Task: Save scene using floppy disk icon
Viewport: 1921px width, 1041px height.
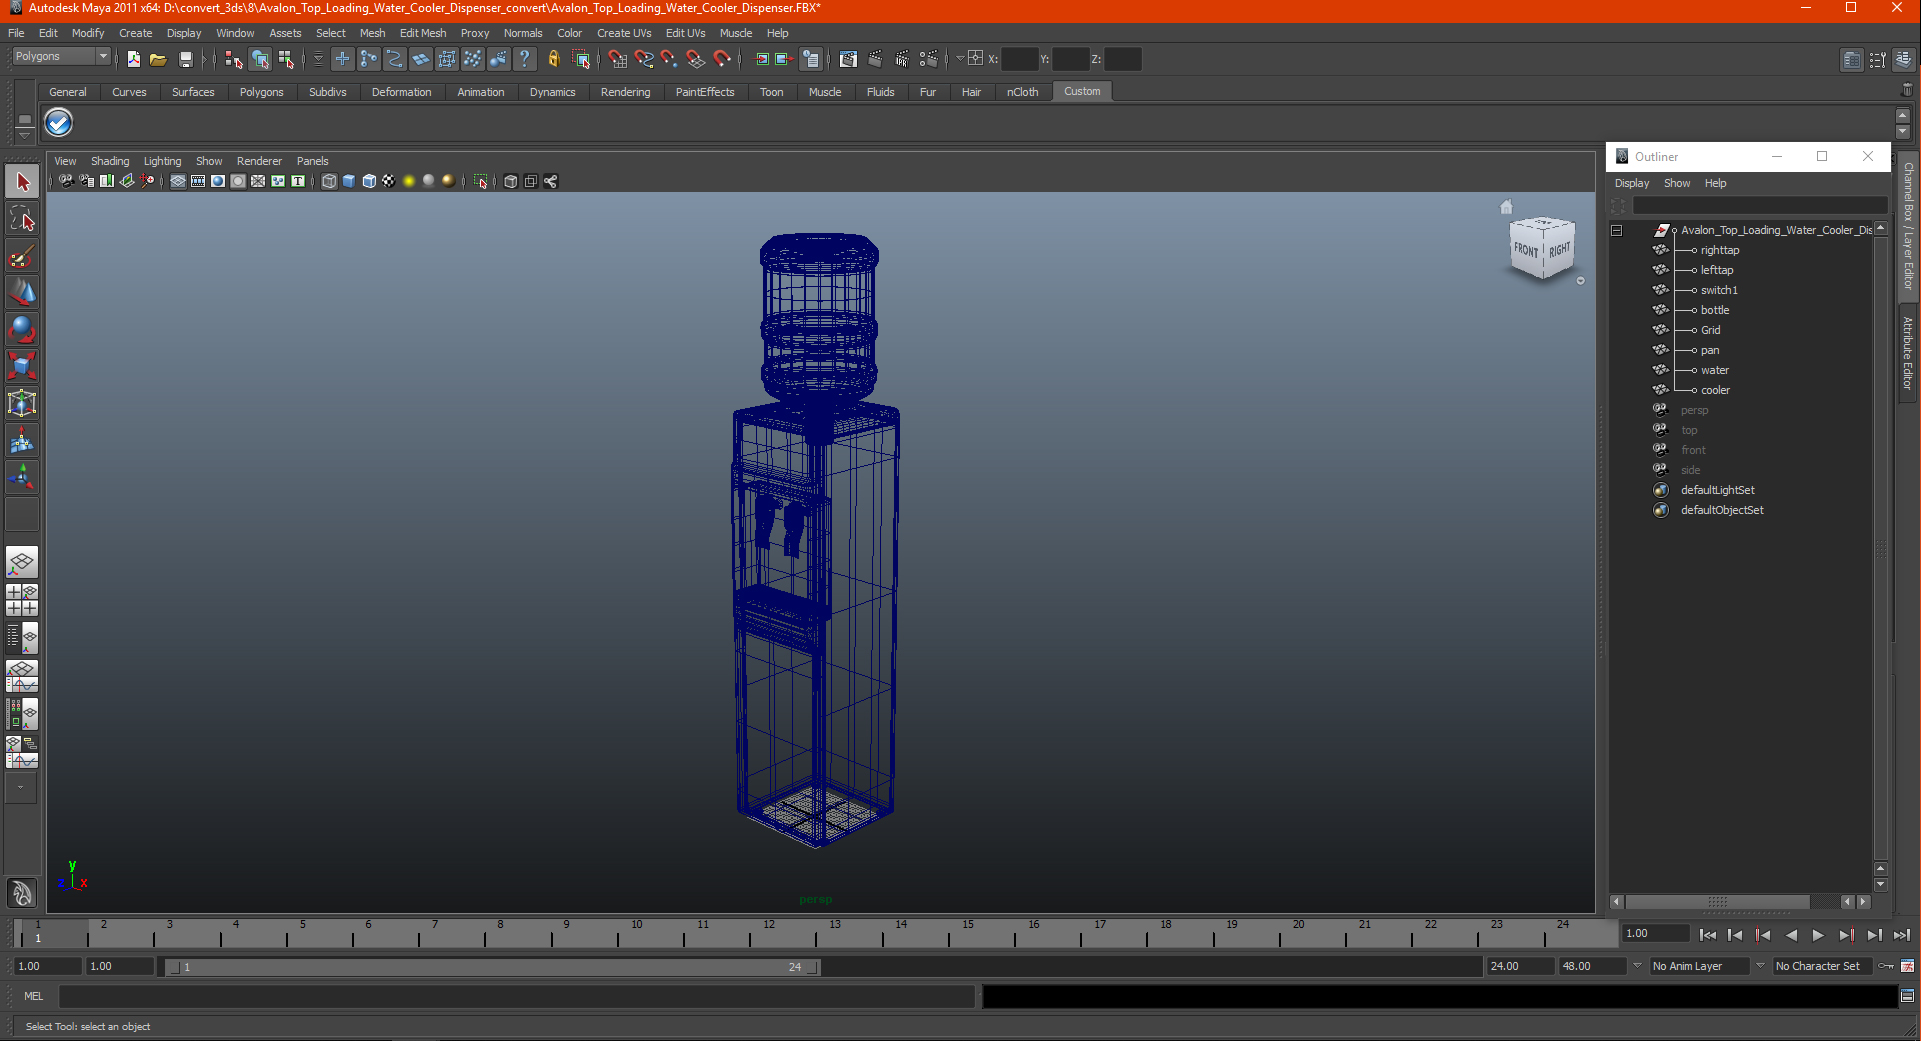Action: 185,59
